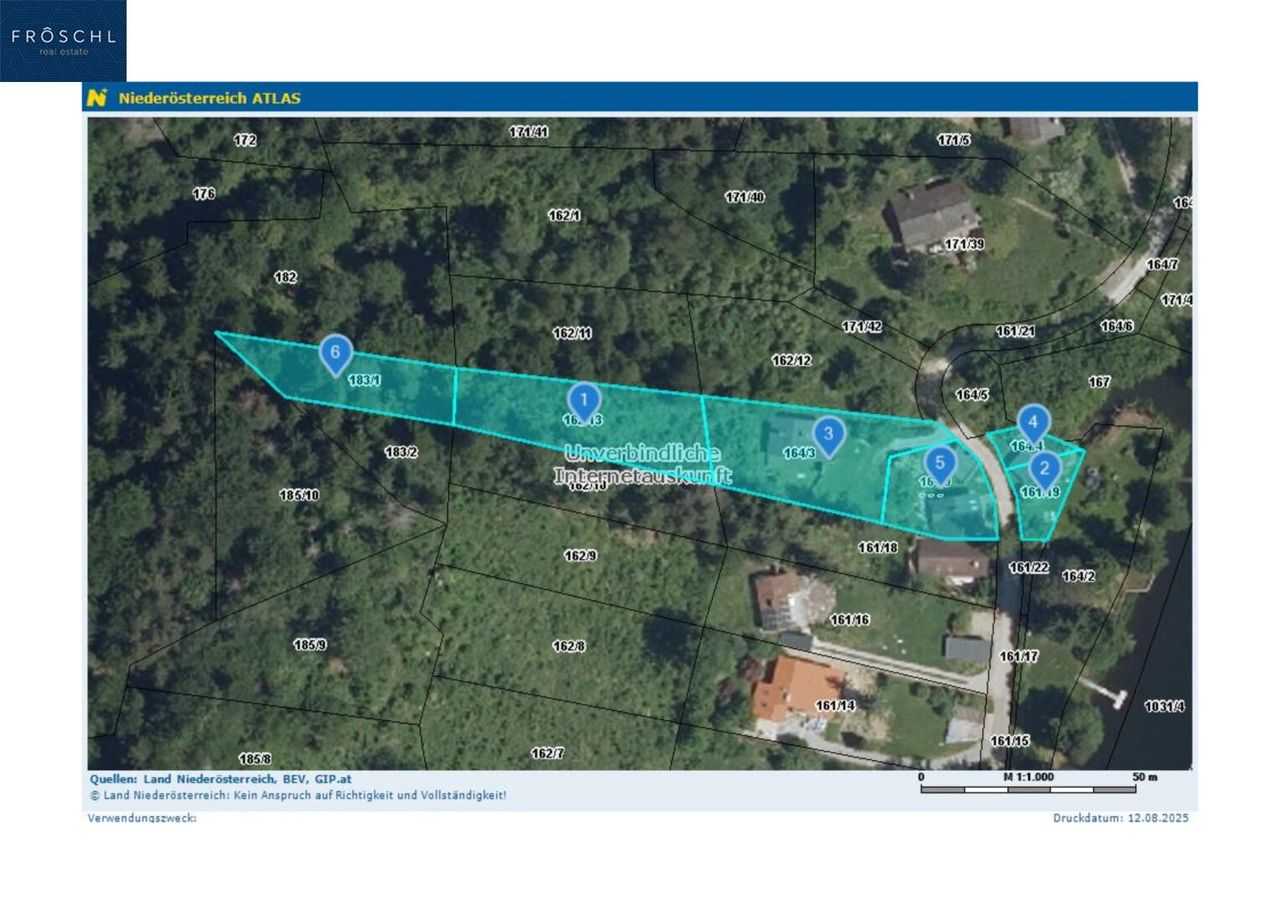Click the pin labeled 3
The image size is (1280, 905).
tap(828, 434)
